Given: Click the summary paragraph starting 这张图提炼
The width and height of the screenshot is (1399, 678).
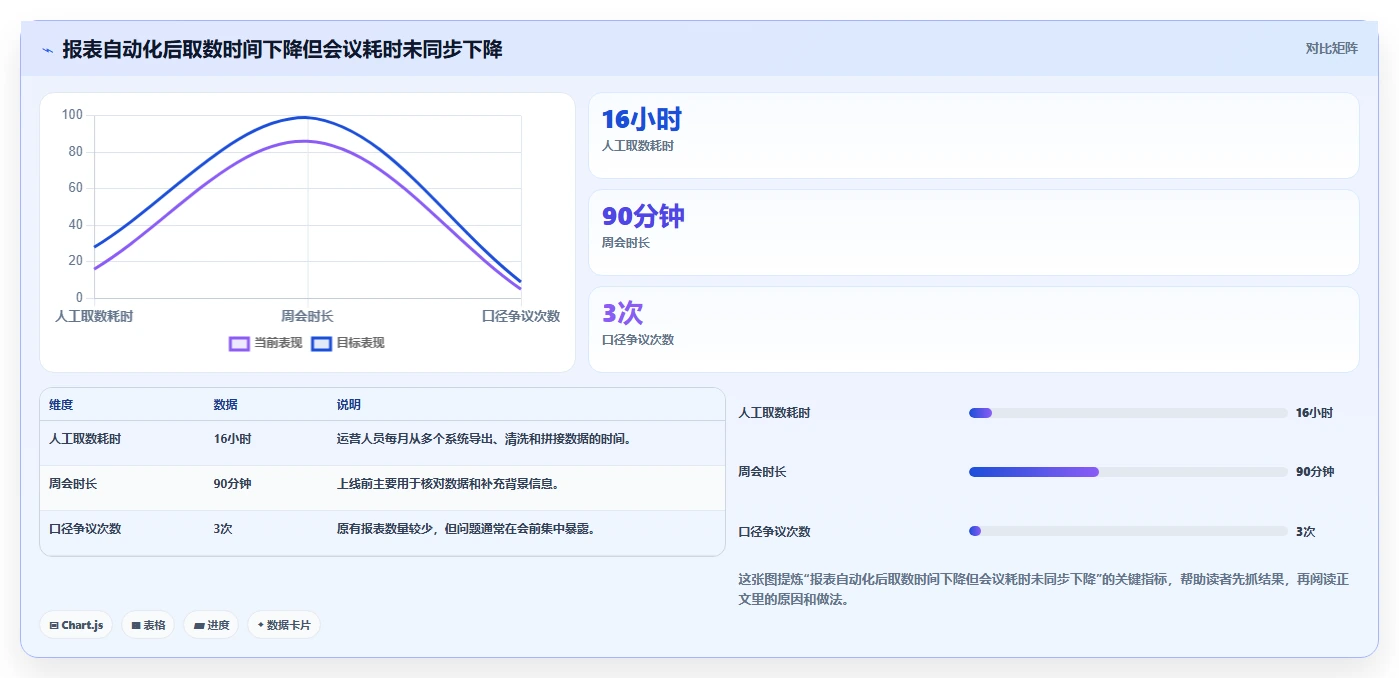Looking at the screenshot, I should (1043, 590).
